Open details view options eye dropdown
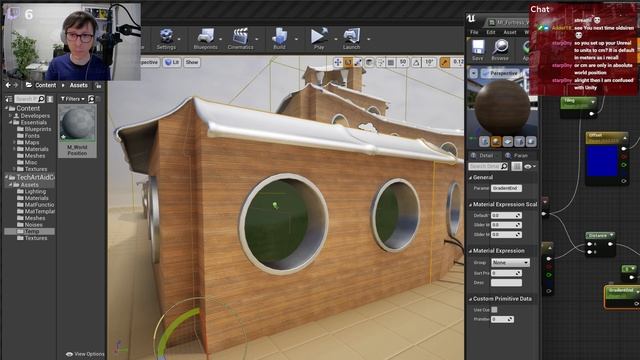The width and height of the screenshot is (640, 360). click(529, 167)
